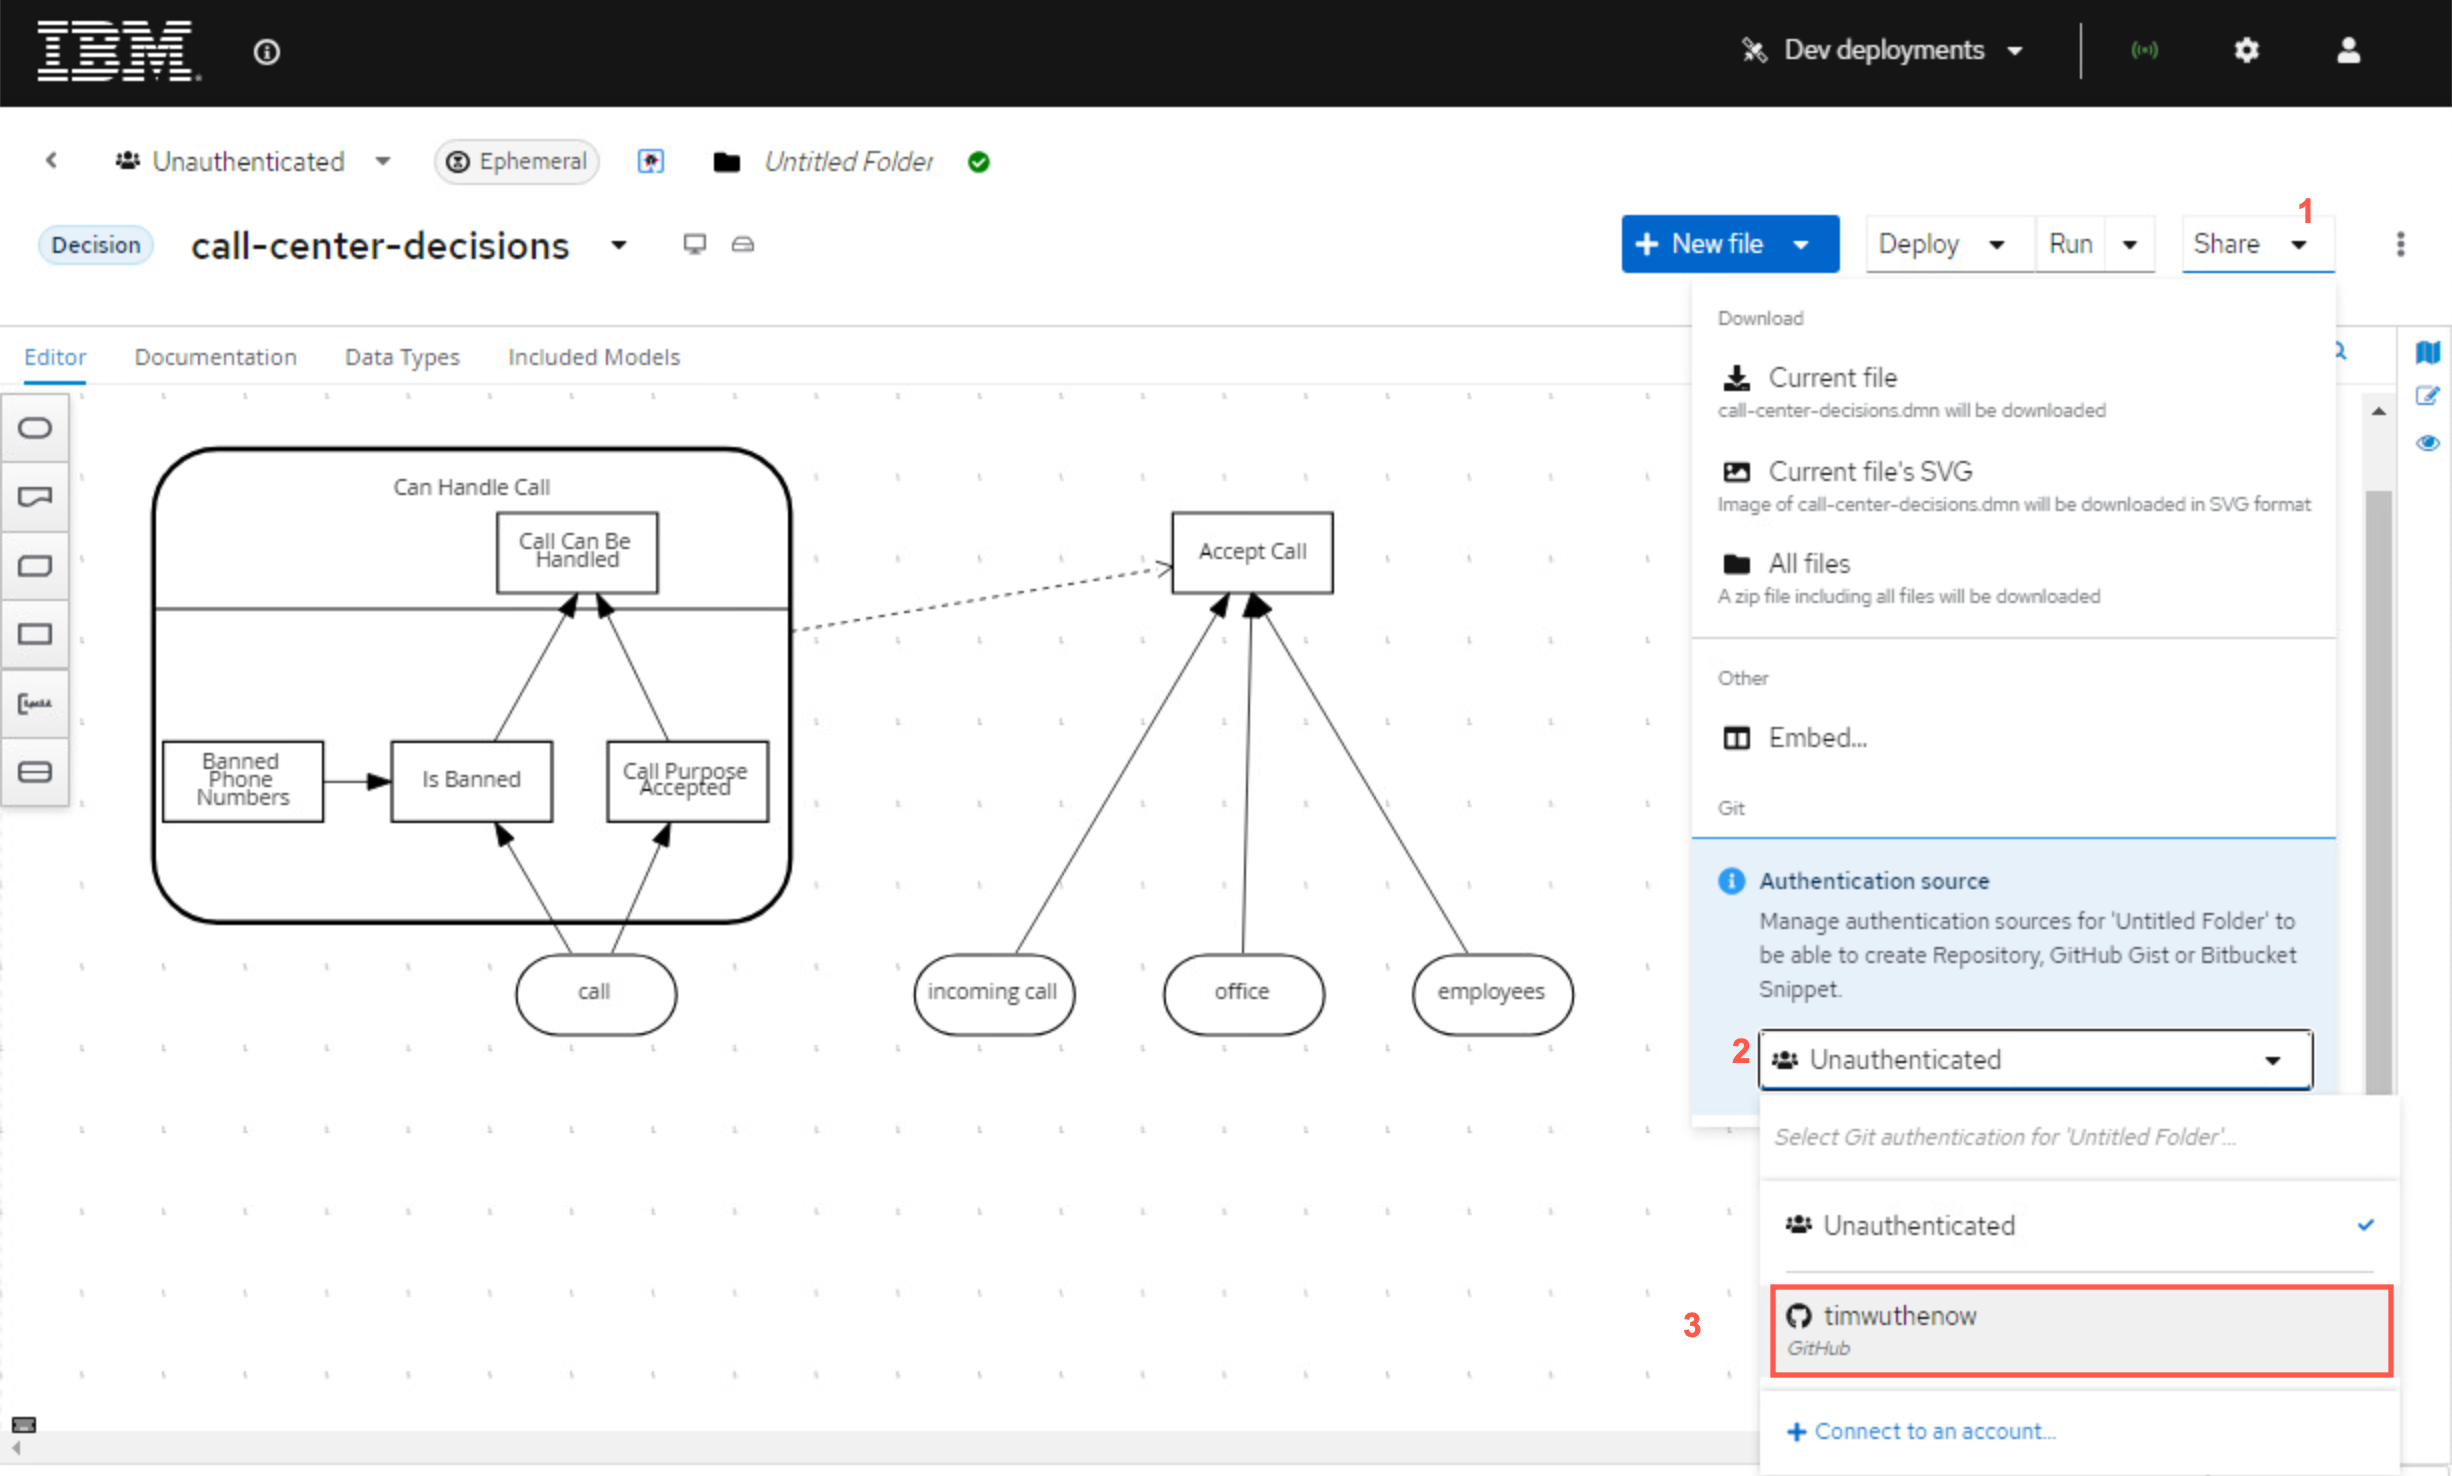Download All files as zip
This screenshot has height=1476, width=2452.
pos(2013,578)
